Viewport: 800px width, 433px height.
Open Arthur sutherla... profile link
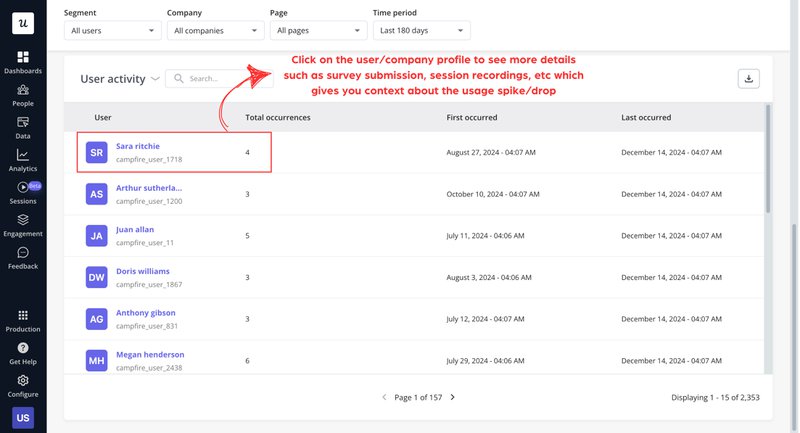click(x=149, y=188)
